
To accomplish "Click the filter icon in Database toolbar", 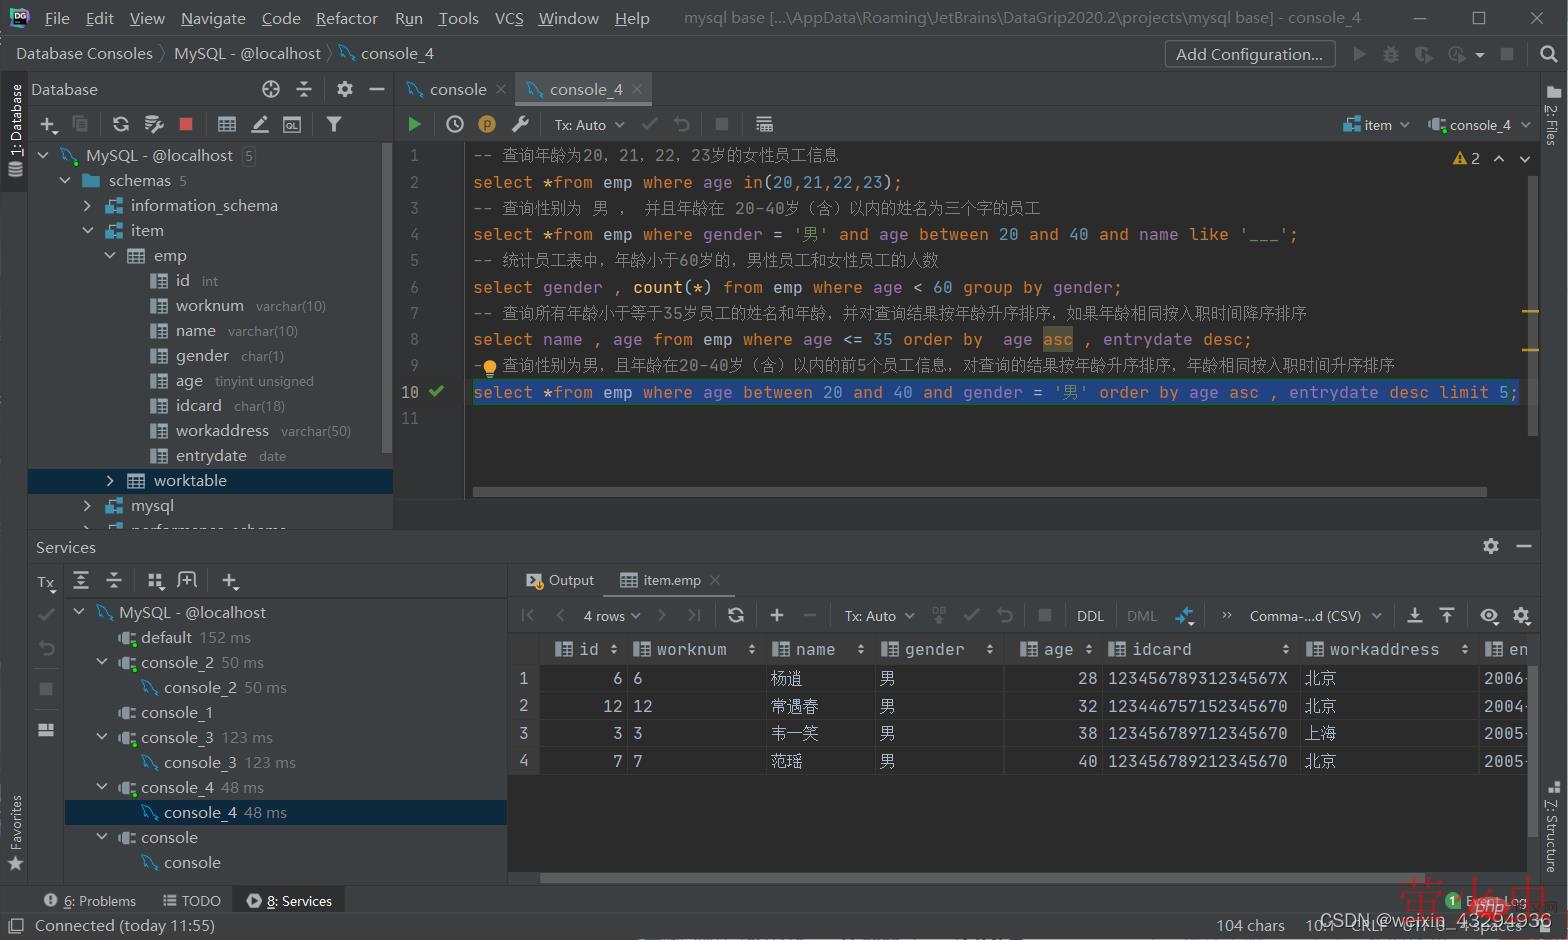I will 334,124.
